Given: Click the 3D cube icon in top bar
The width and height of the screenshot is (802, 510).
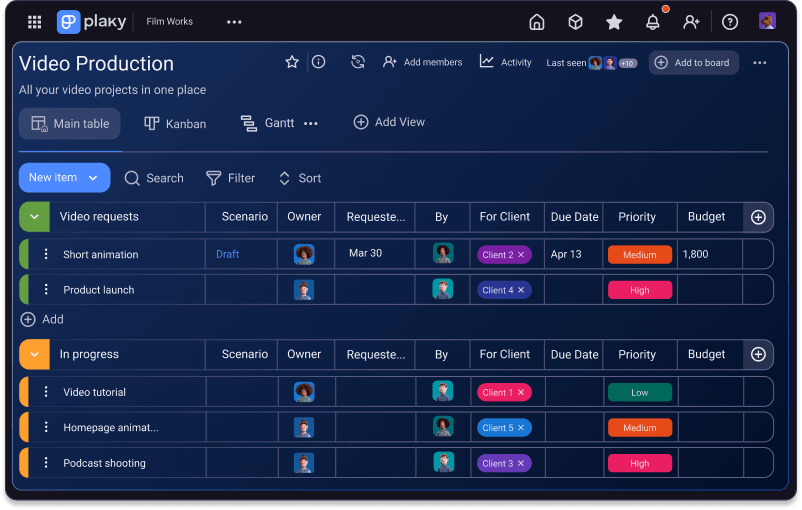Looking at the screenshot, I should coord(575,22).
